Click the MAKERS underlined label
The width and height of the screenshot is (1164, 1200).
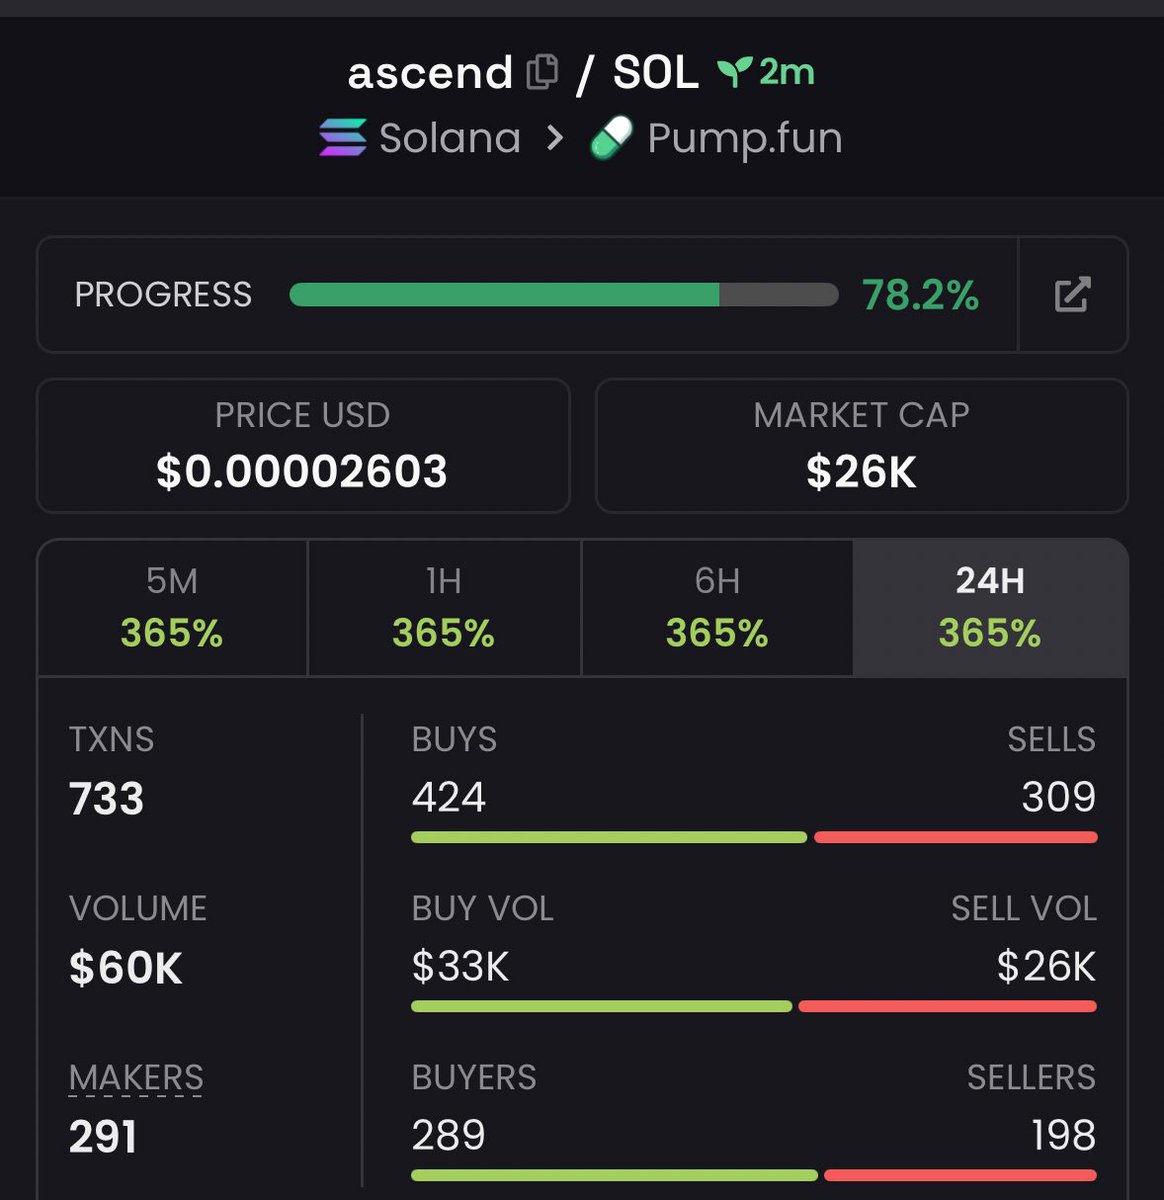pyautogui.click(x=136, y=1078)
